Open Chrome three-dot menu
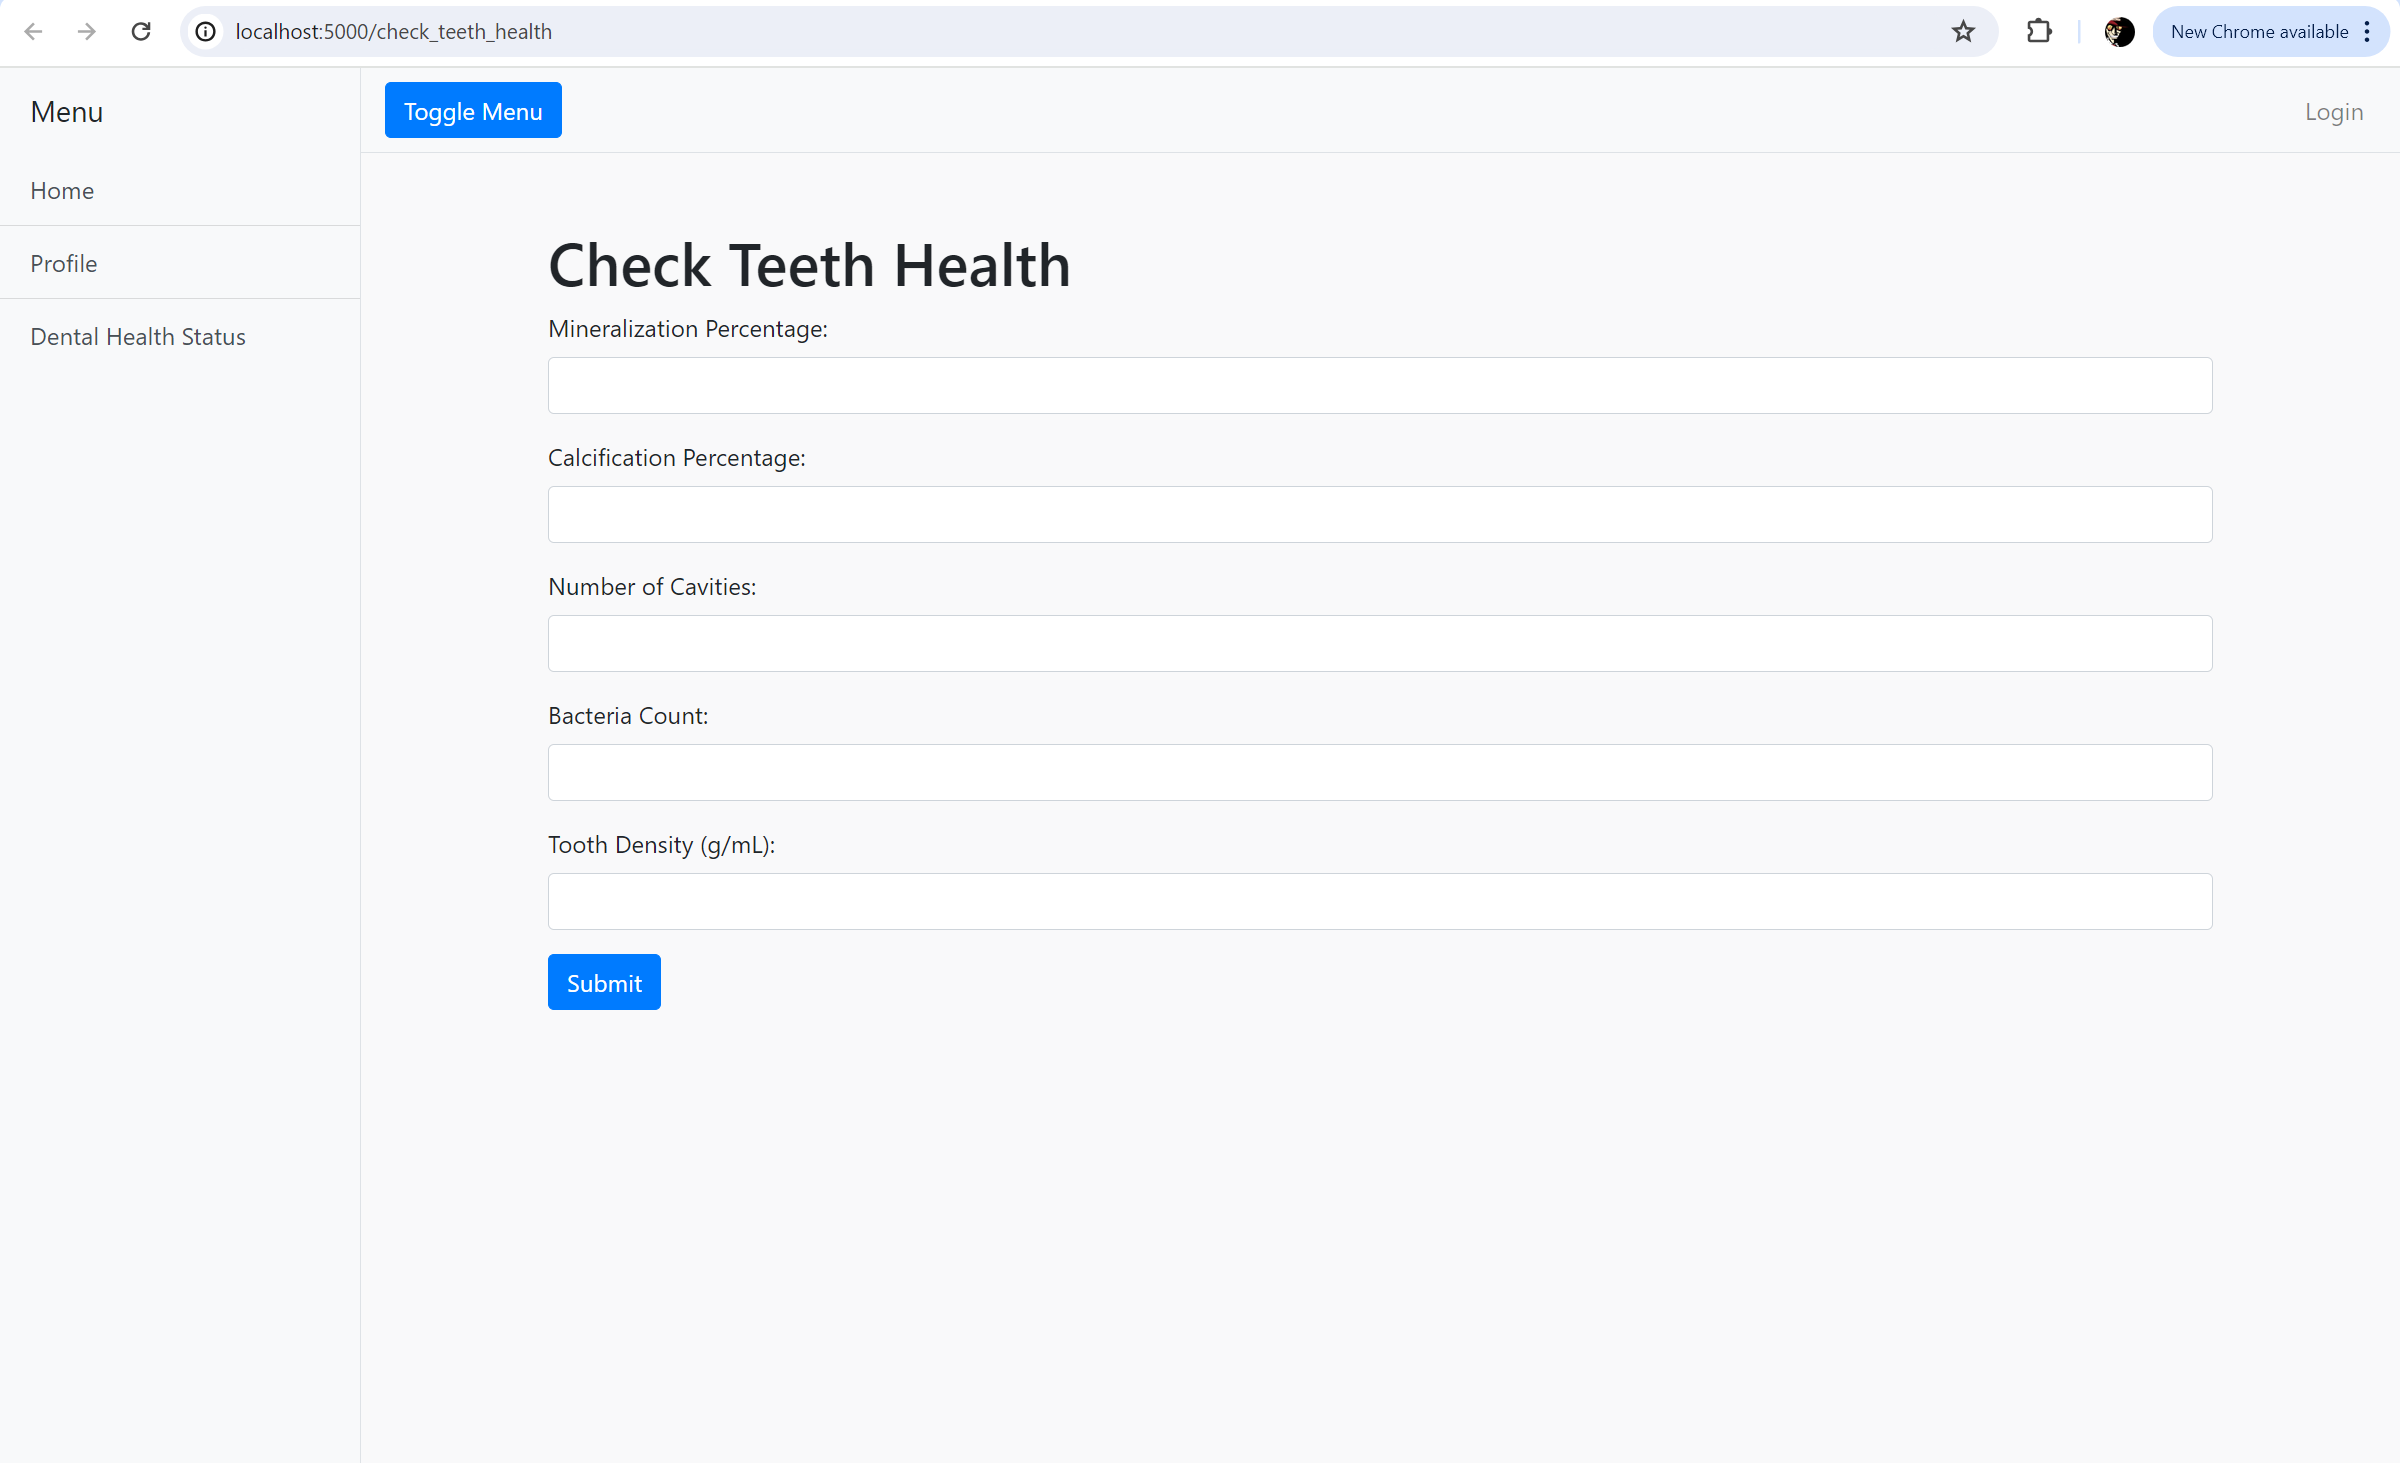This screenshot has width=2400, height=1463. pos(2367,32)
